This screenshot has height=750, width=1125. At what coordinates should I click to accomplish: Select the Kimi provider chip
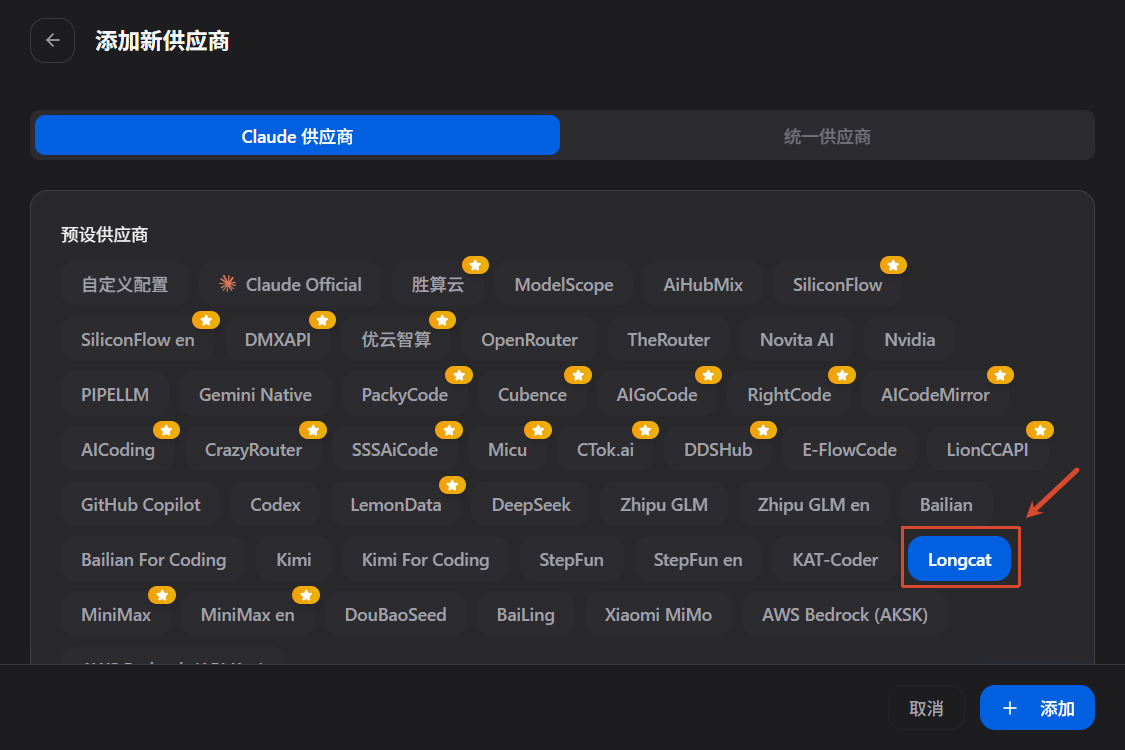click(x=294, y=560)
